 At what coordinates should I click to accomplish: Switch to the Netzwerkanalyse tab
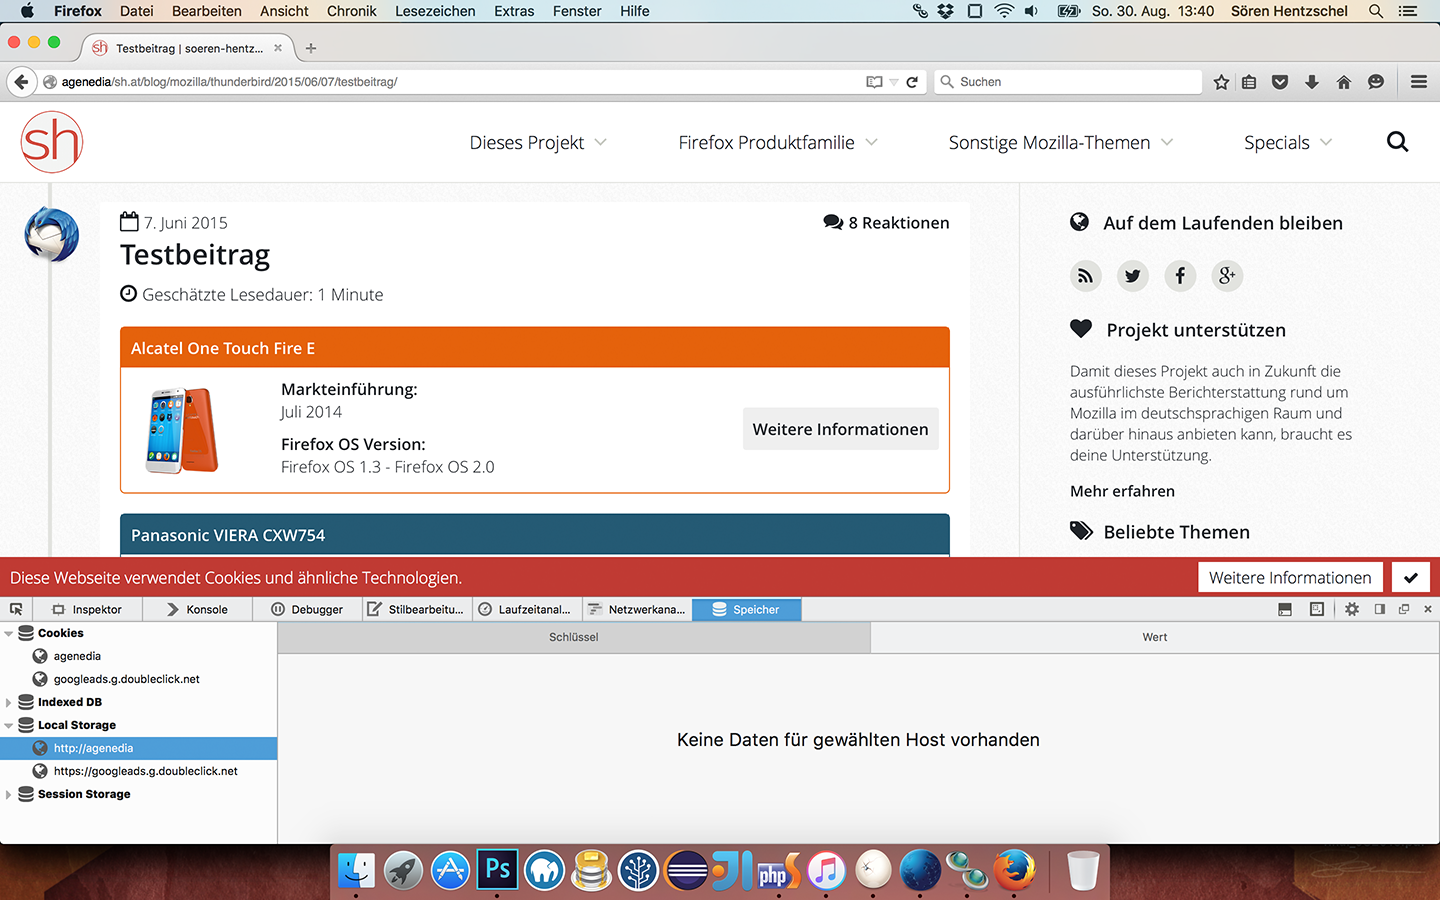point(636,609)
